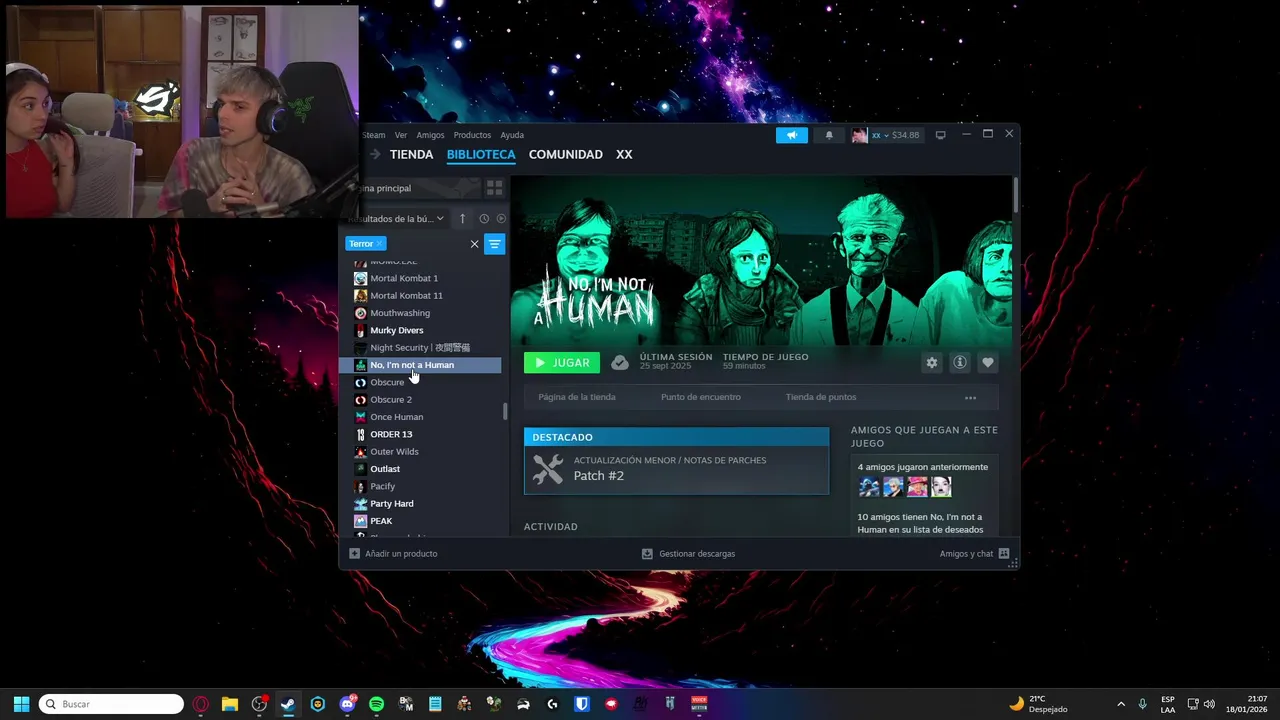Select Night Security in library list
The height and width of the screenshot is (720, 1280).
tap(420, 347)
